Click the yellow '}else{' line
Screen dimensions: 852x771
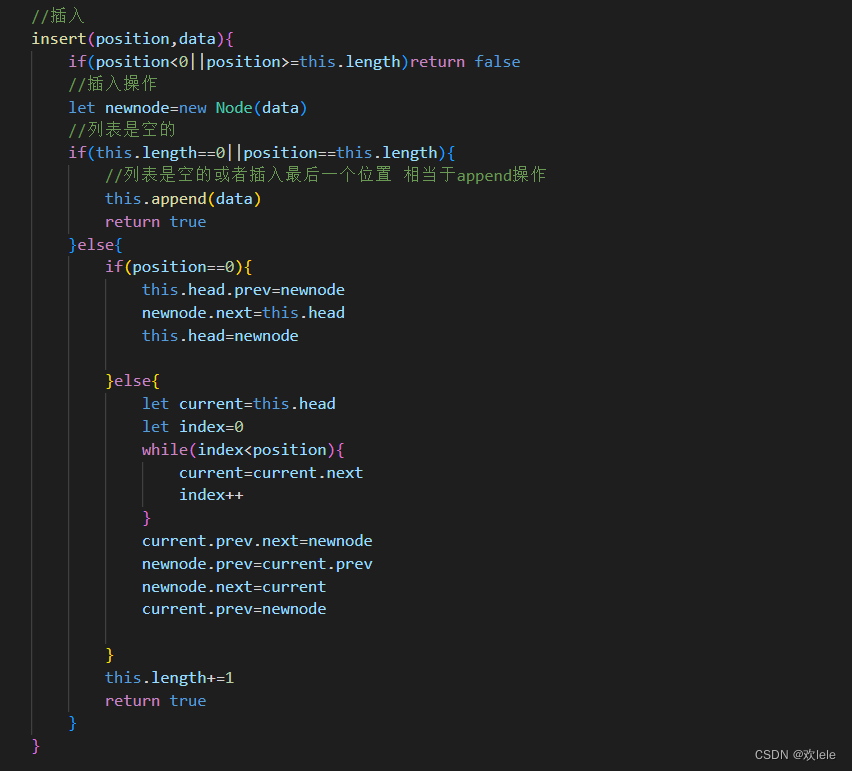point(133,381)
